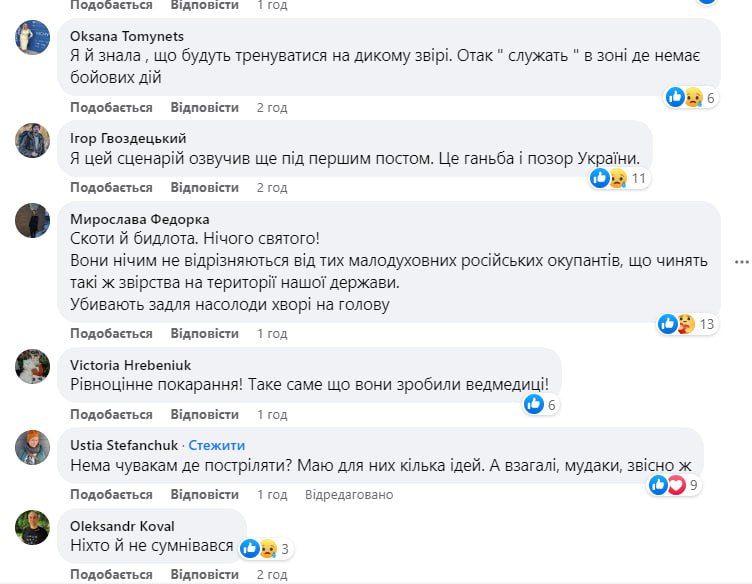The width and height of the screenshot is (752, 584).
Task: Open Oksana Tomynets profile picture
Action: 32,39
